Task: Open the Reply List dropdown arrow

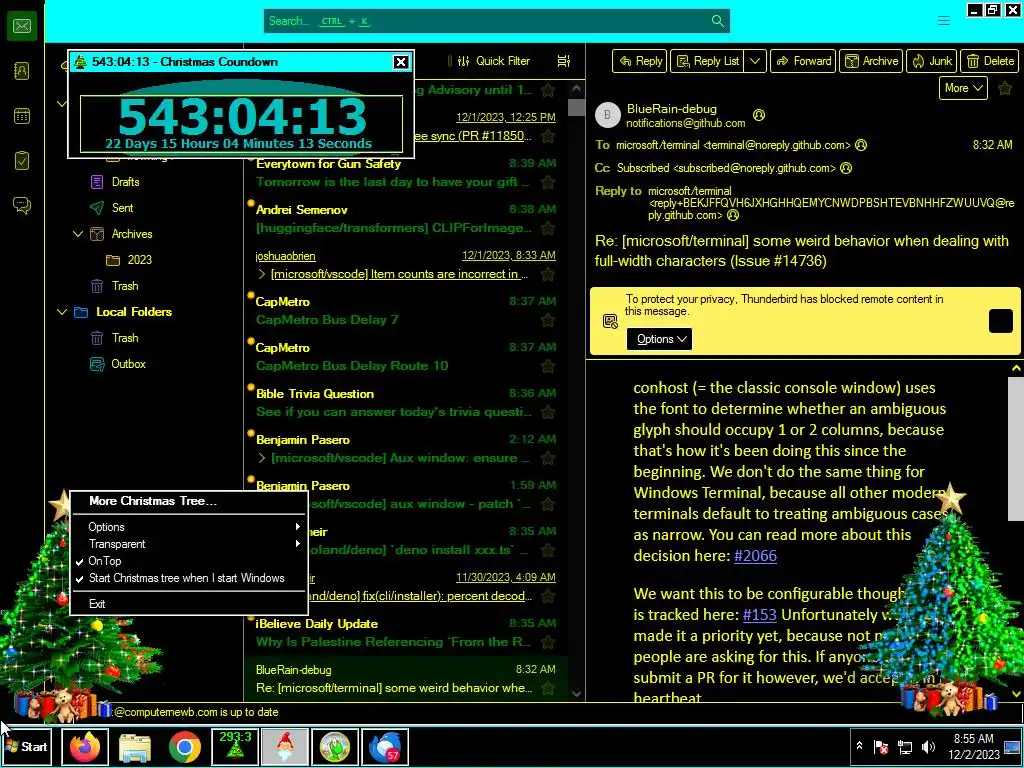Action: 754,61
